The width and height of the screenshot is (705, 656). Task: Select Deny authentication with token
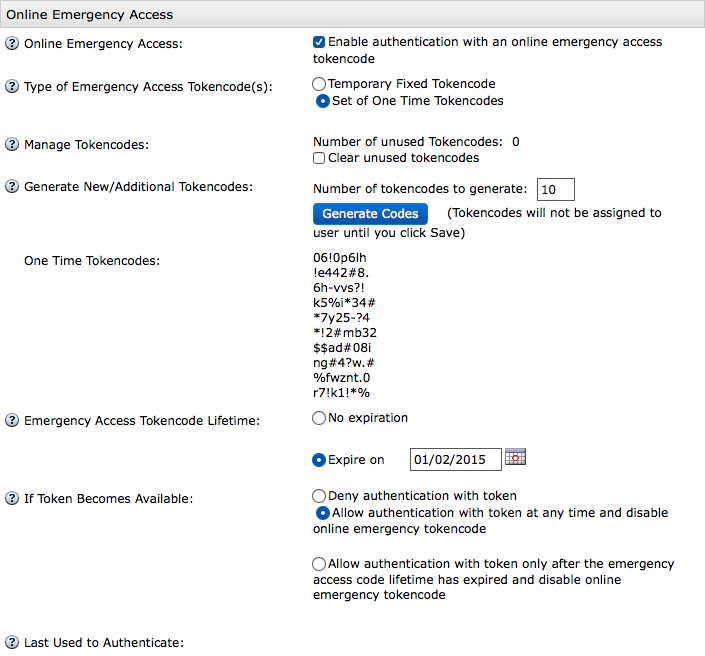pos(319,495)
